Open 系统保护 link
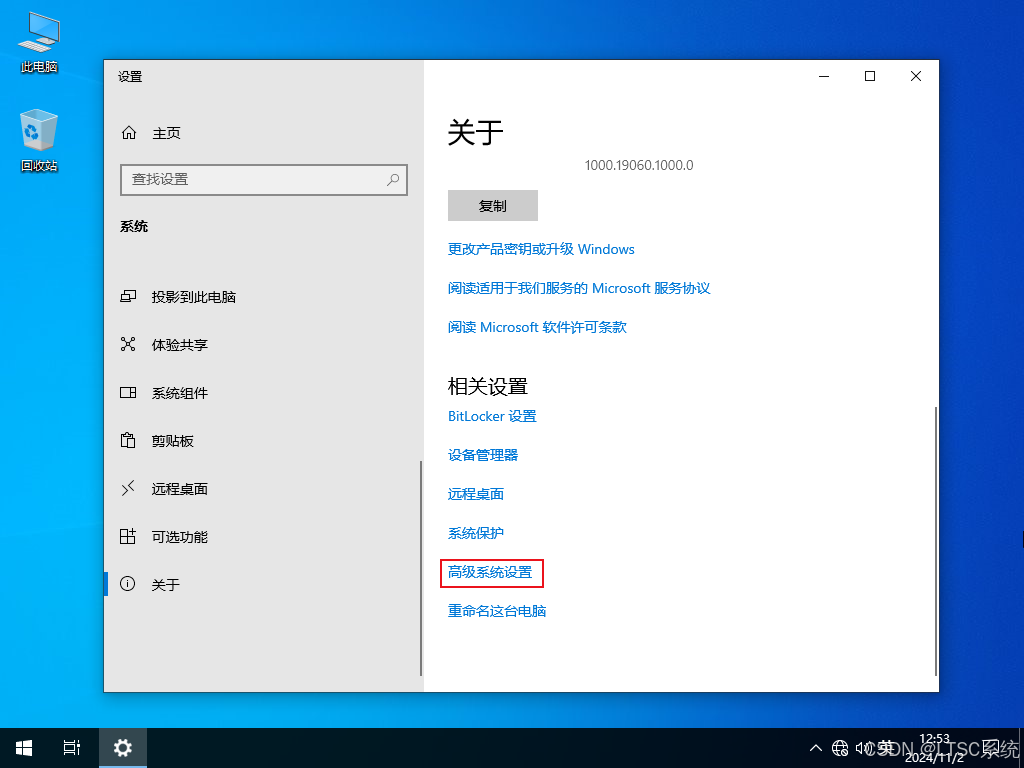1024x768 pixels. tap(475, 533)
